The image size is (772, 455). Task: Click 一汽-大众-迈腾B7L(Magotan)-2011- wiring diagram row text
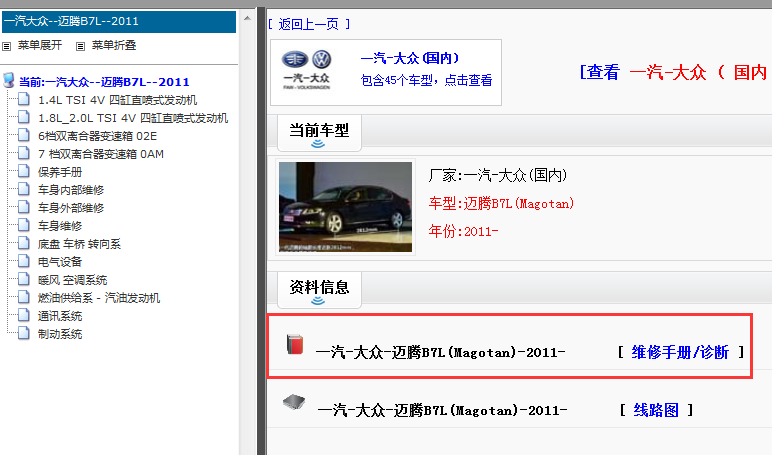(x=442, y=410)
